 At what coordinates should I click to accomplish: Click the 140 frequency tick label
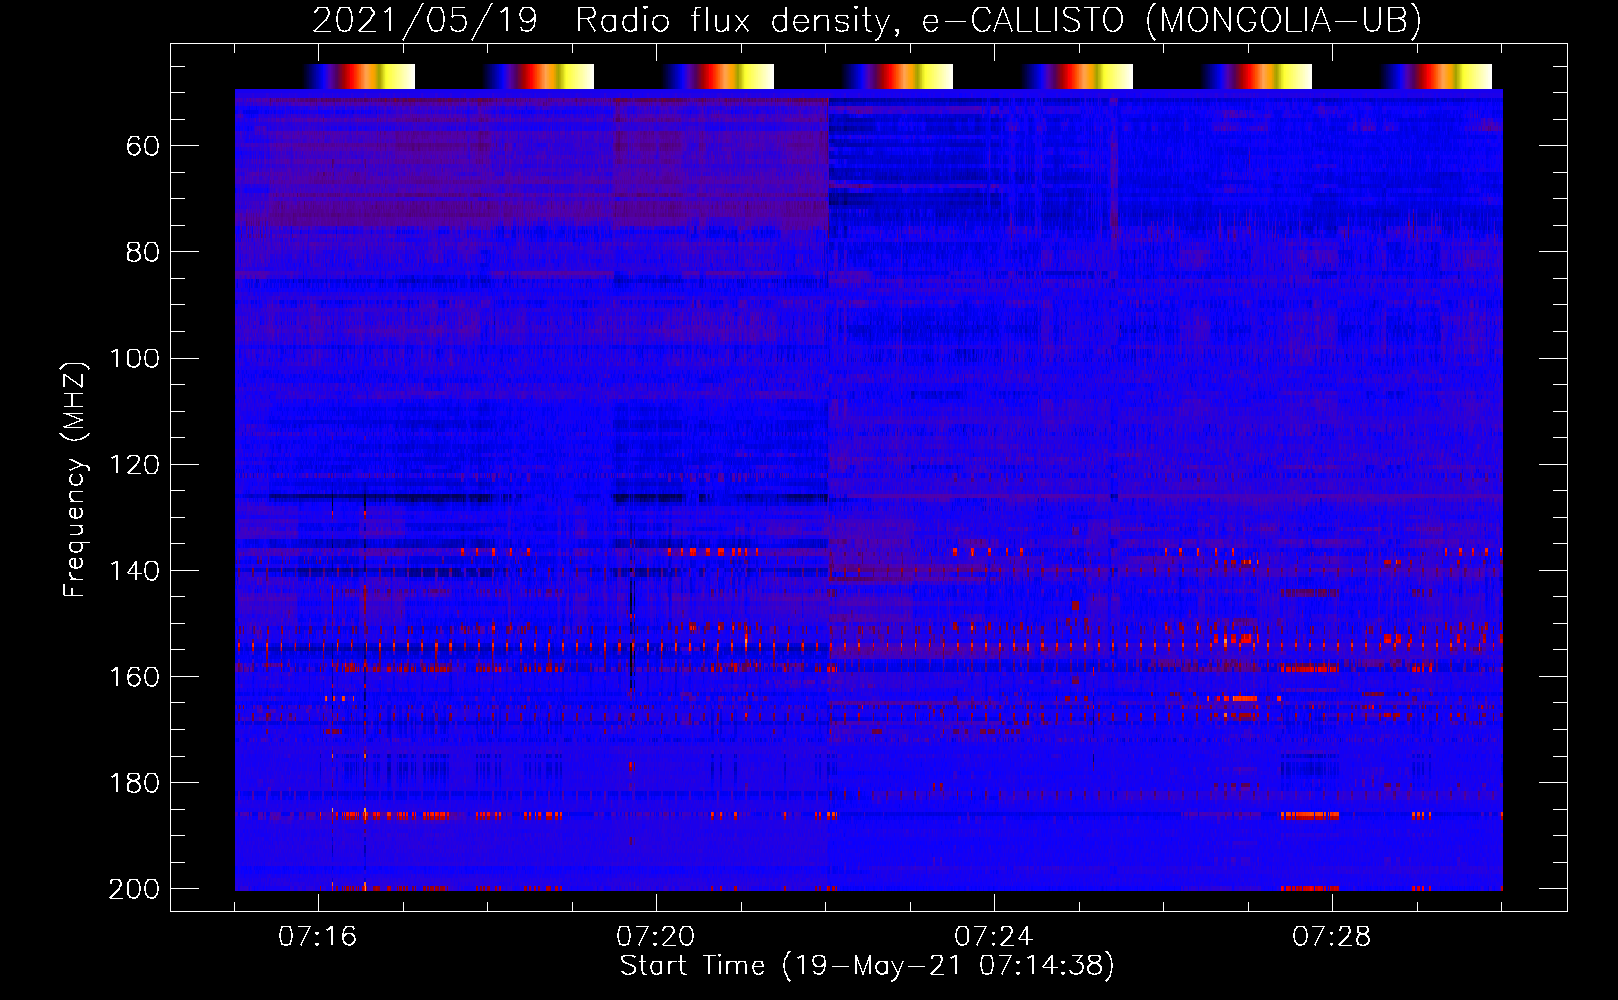(134, 571)
